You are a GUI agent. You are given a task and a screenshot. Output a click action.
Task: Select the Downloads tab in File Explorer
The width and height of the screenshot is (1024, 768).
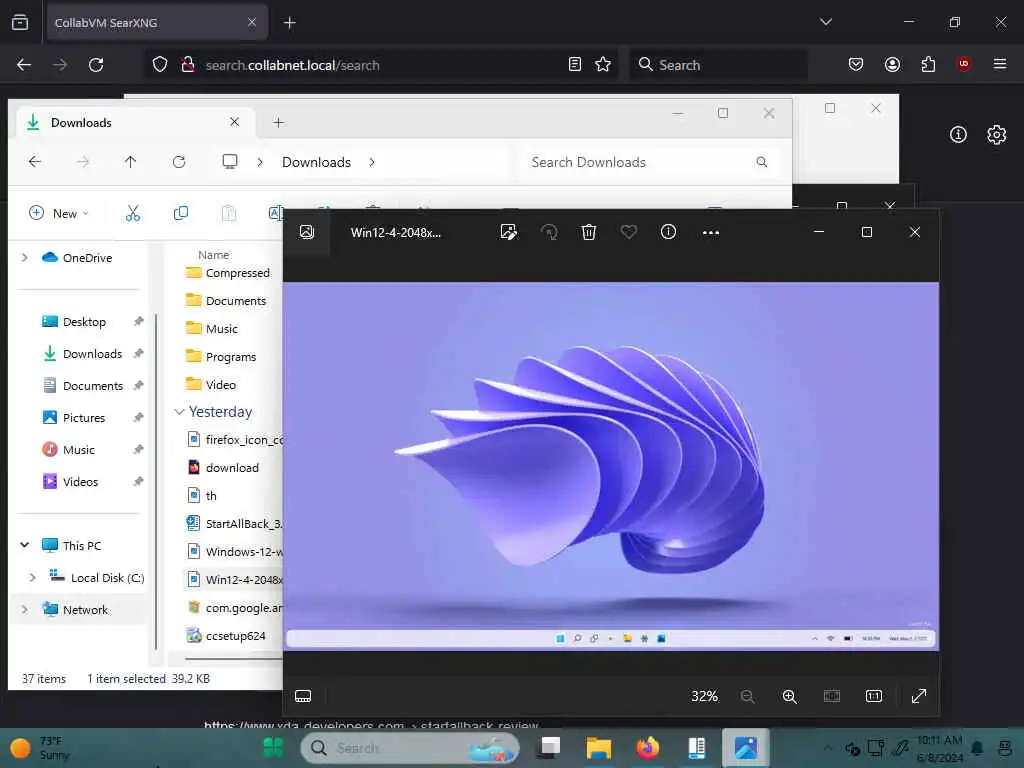pyautogui.click(x=135, y=122)
